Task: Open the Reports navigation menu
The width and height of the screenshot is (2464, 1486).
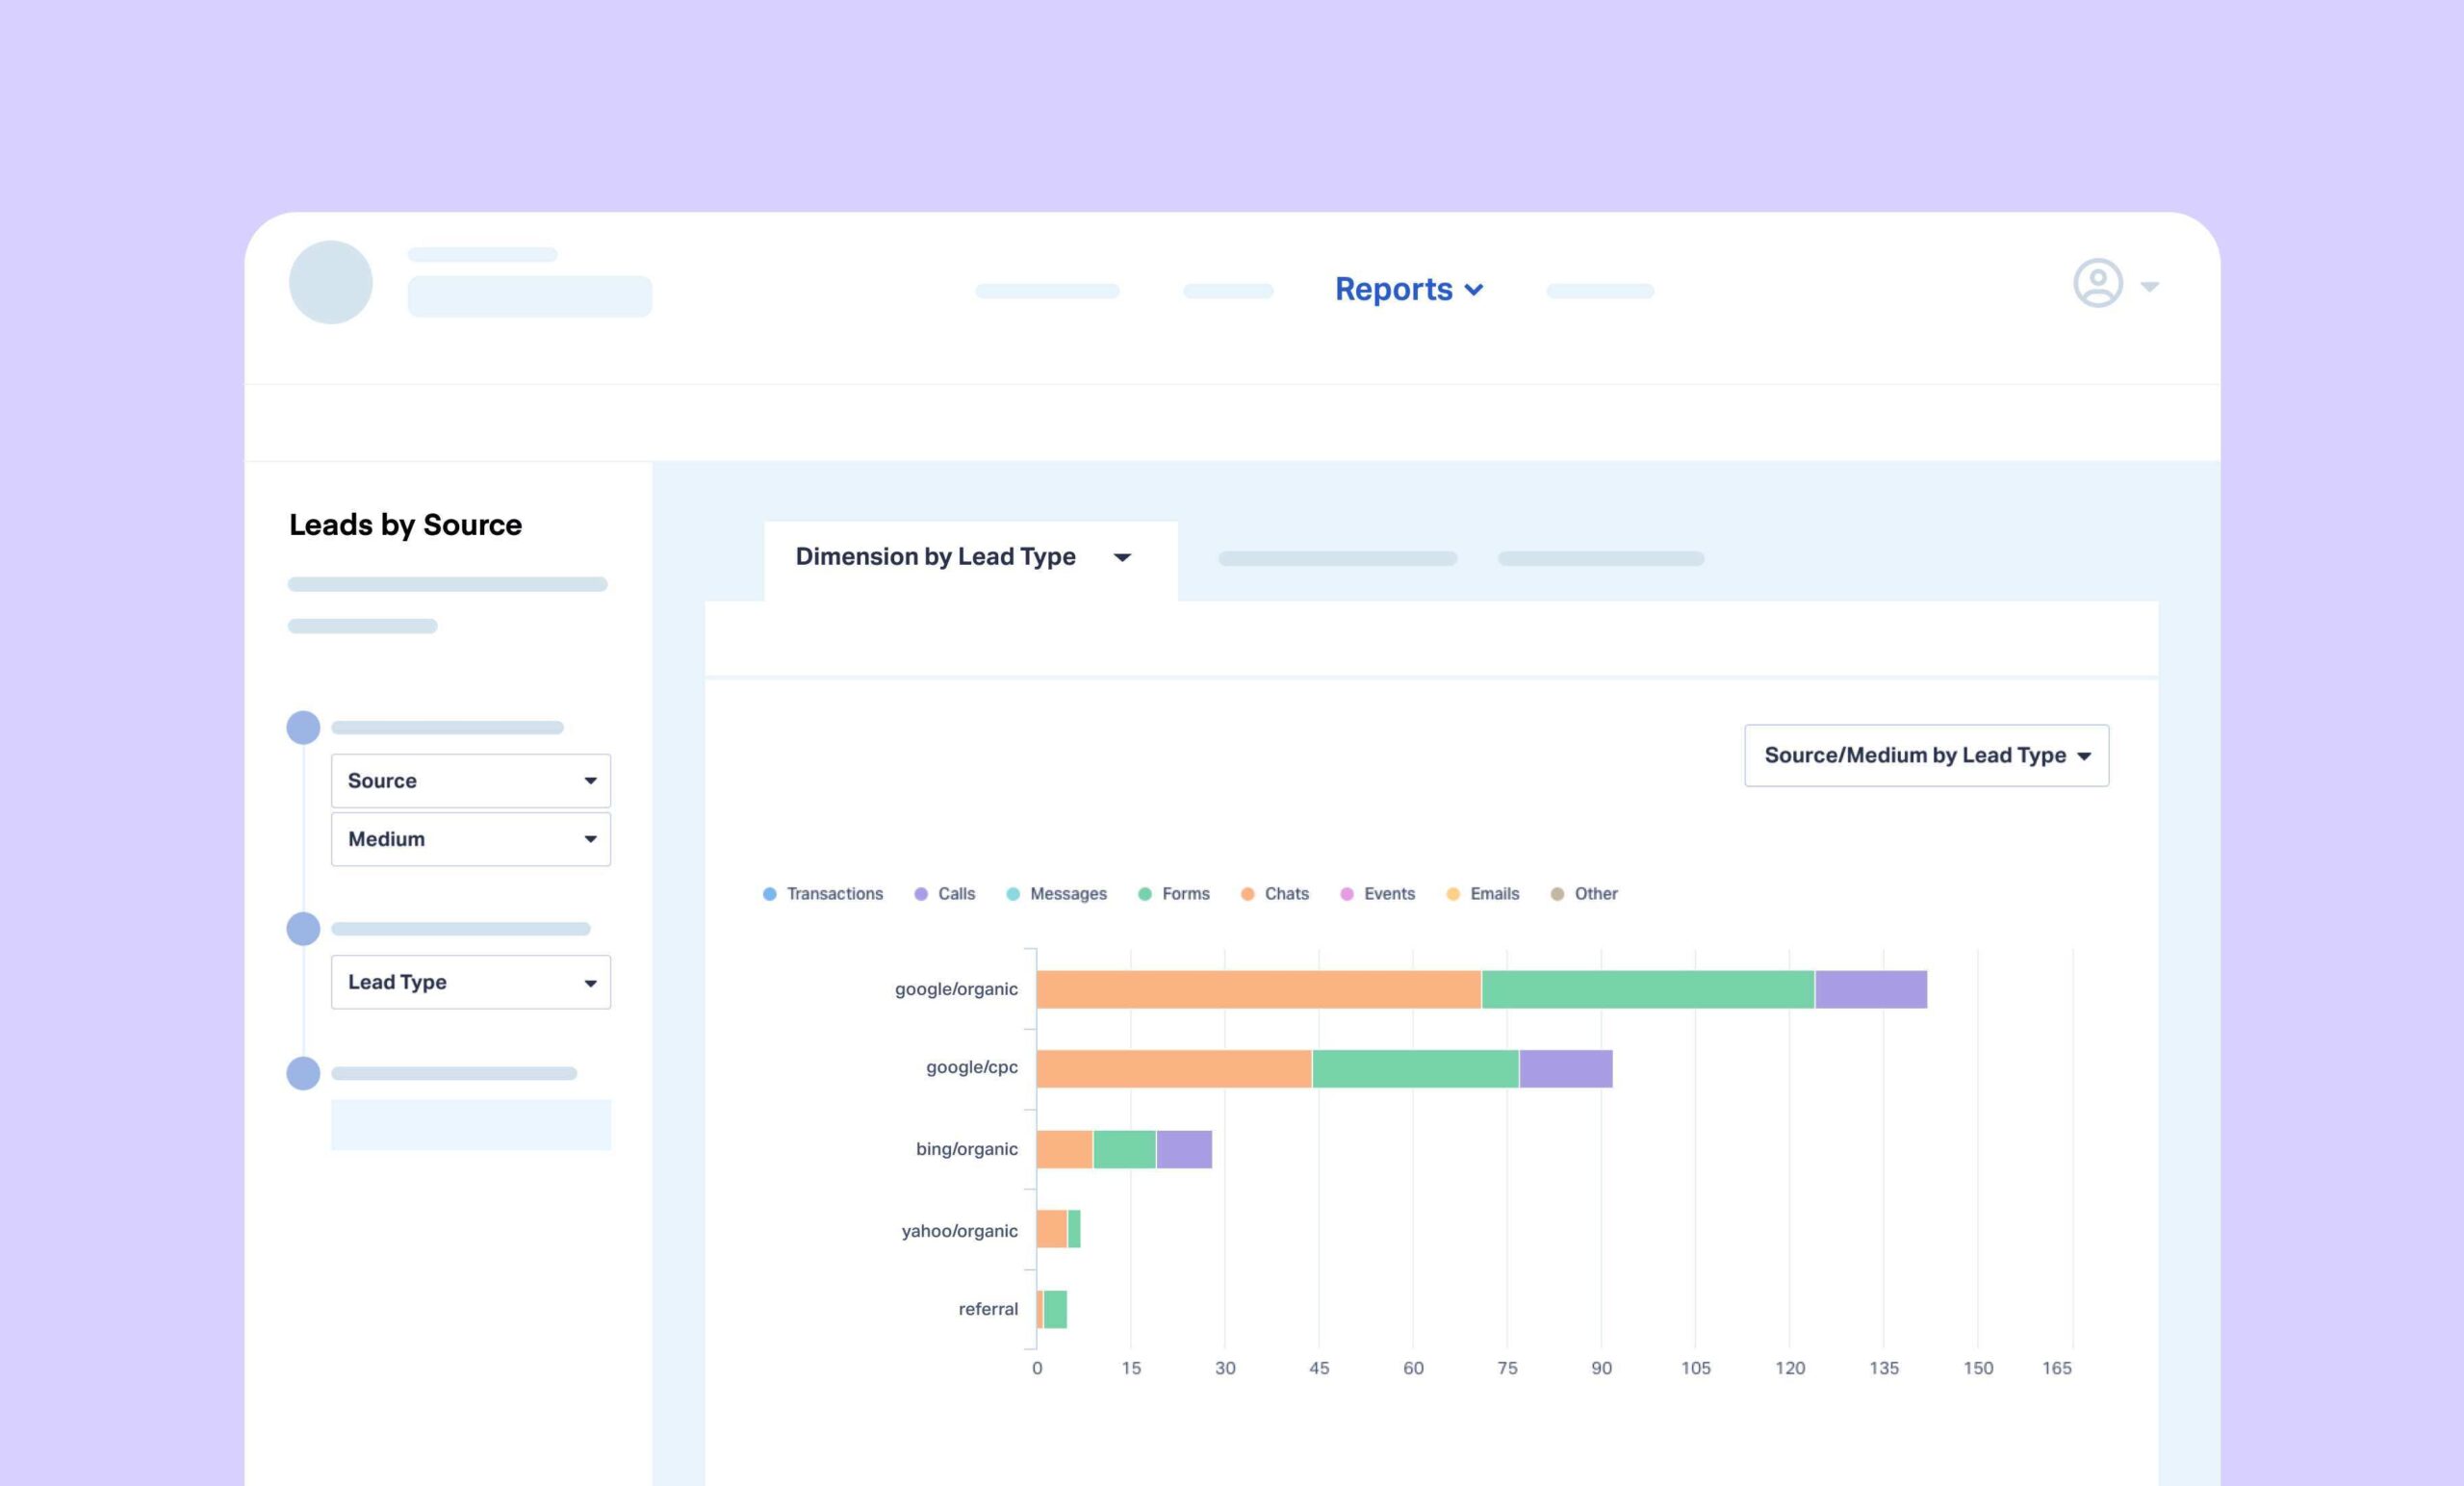Action: click(1408, 289)
